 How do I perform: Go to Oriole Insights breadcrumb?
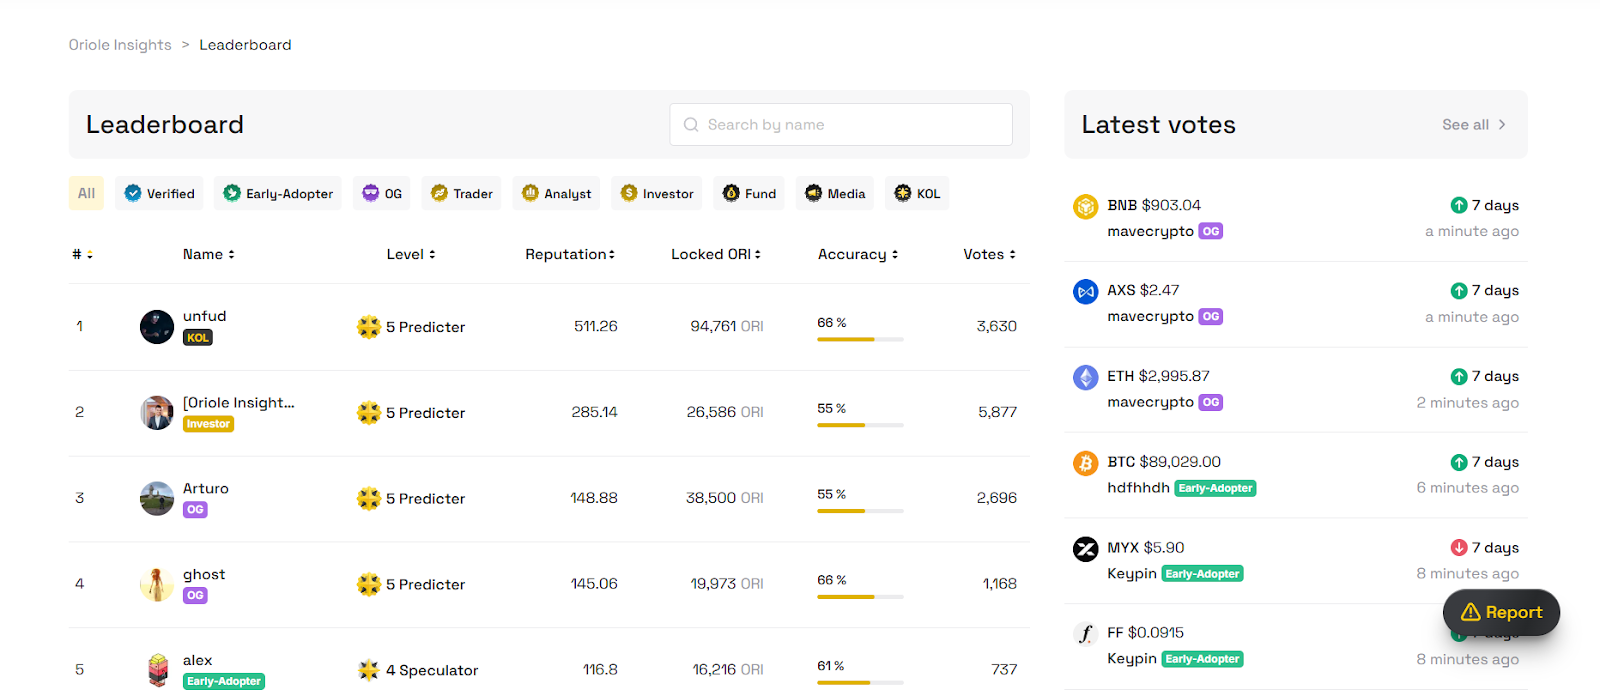pos(120,45)
